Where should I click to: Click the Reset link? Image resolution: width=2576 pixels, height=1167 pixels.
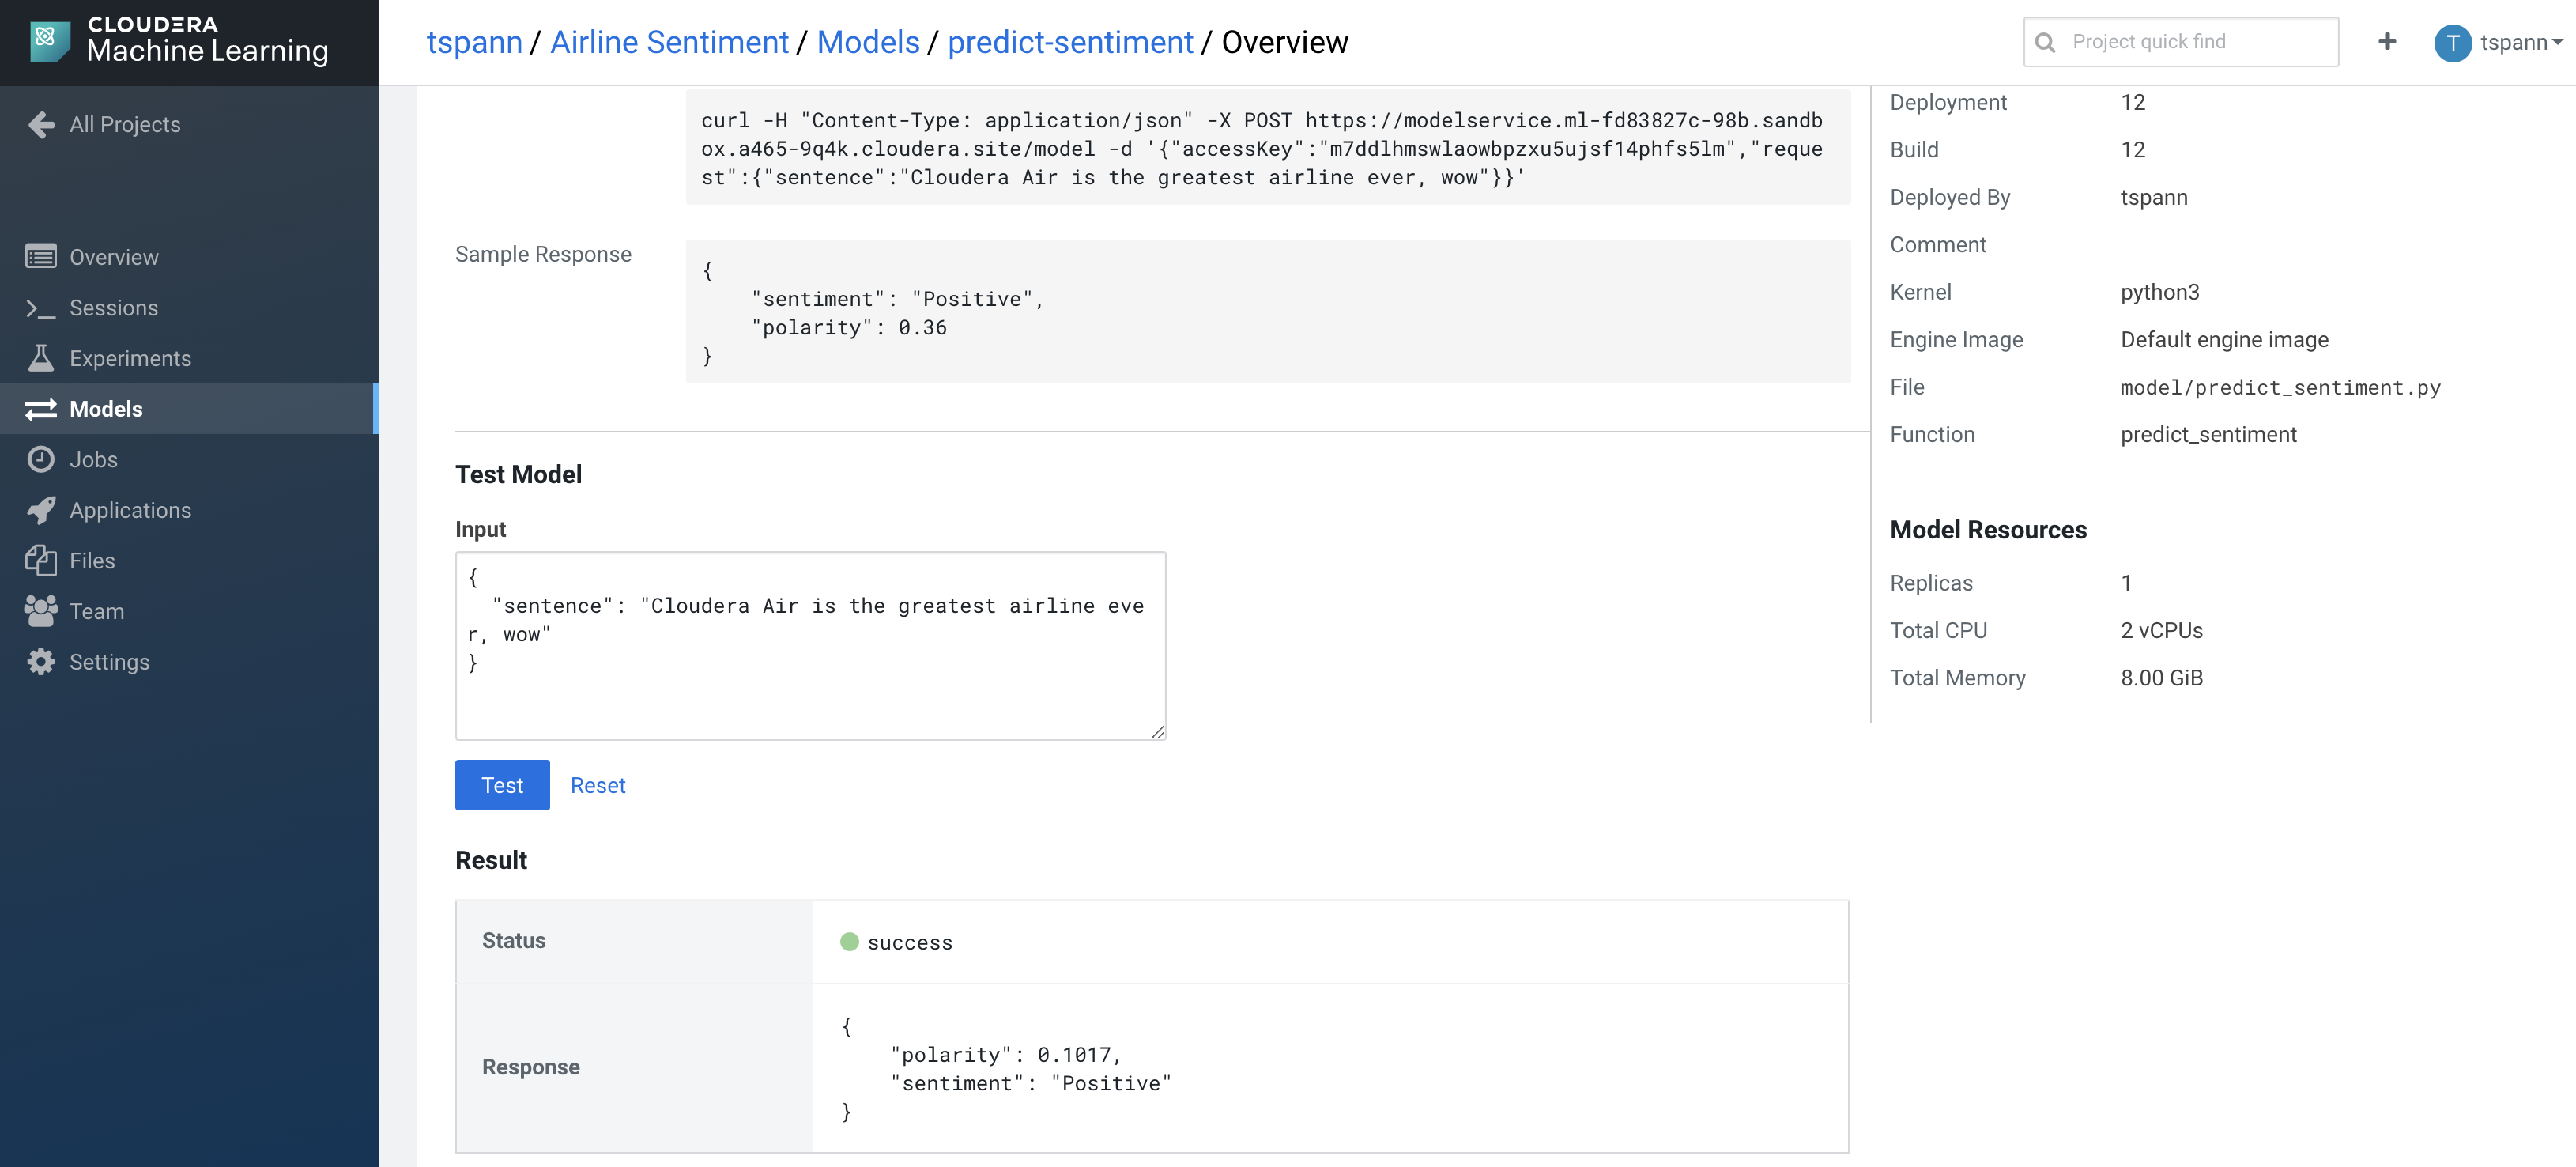click(x=597, y=785)
